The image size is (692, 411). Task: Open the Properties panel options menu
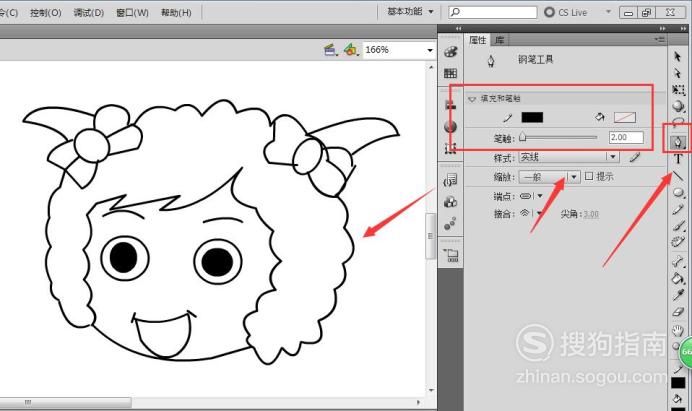point(660,40)
